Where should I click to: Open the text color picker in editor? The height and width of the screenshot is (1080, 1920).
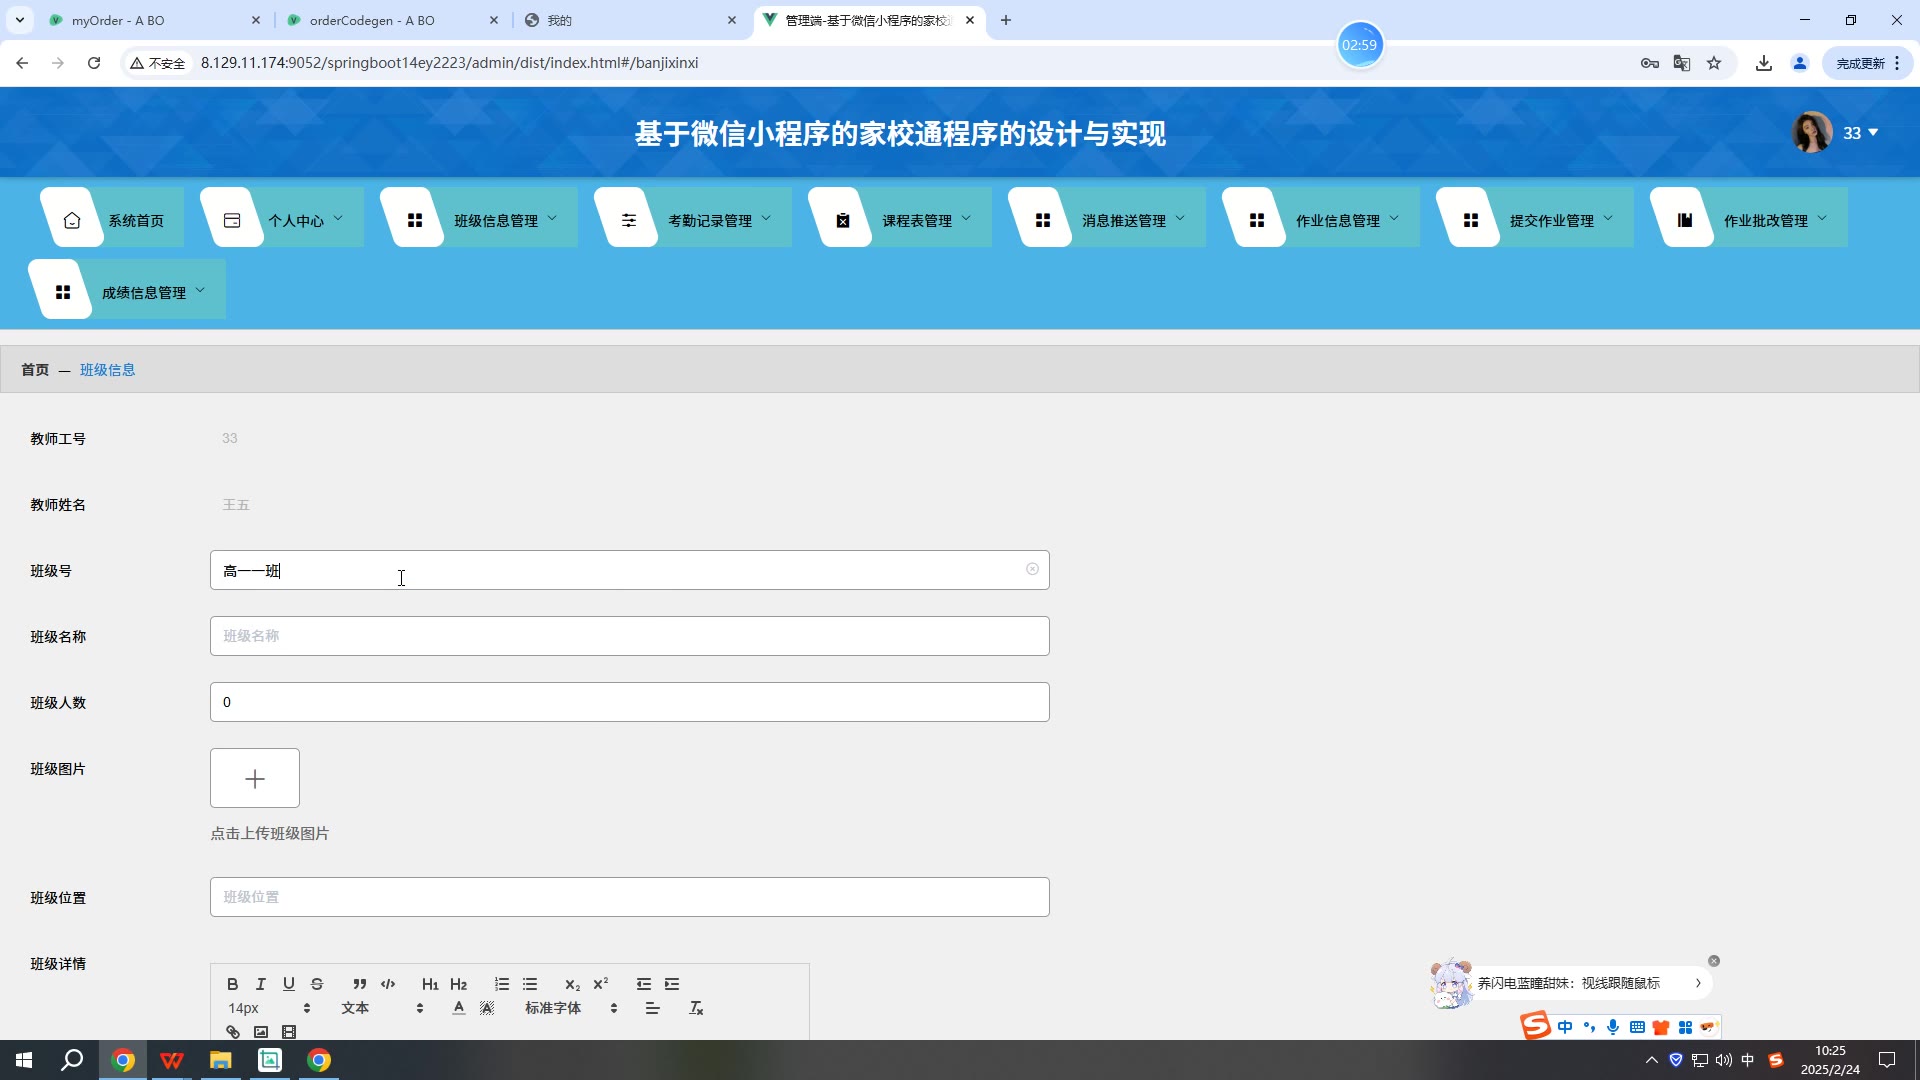click(458, 1008)
